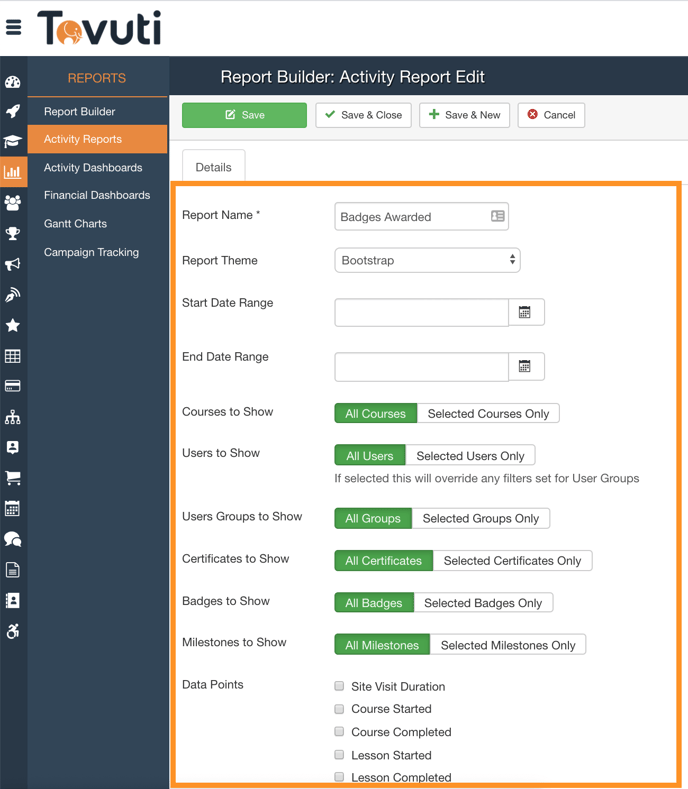688x789 pixels.
Task: Select Activity Reports menu item
Action: click(98, 139)
